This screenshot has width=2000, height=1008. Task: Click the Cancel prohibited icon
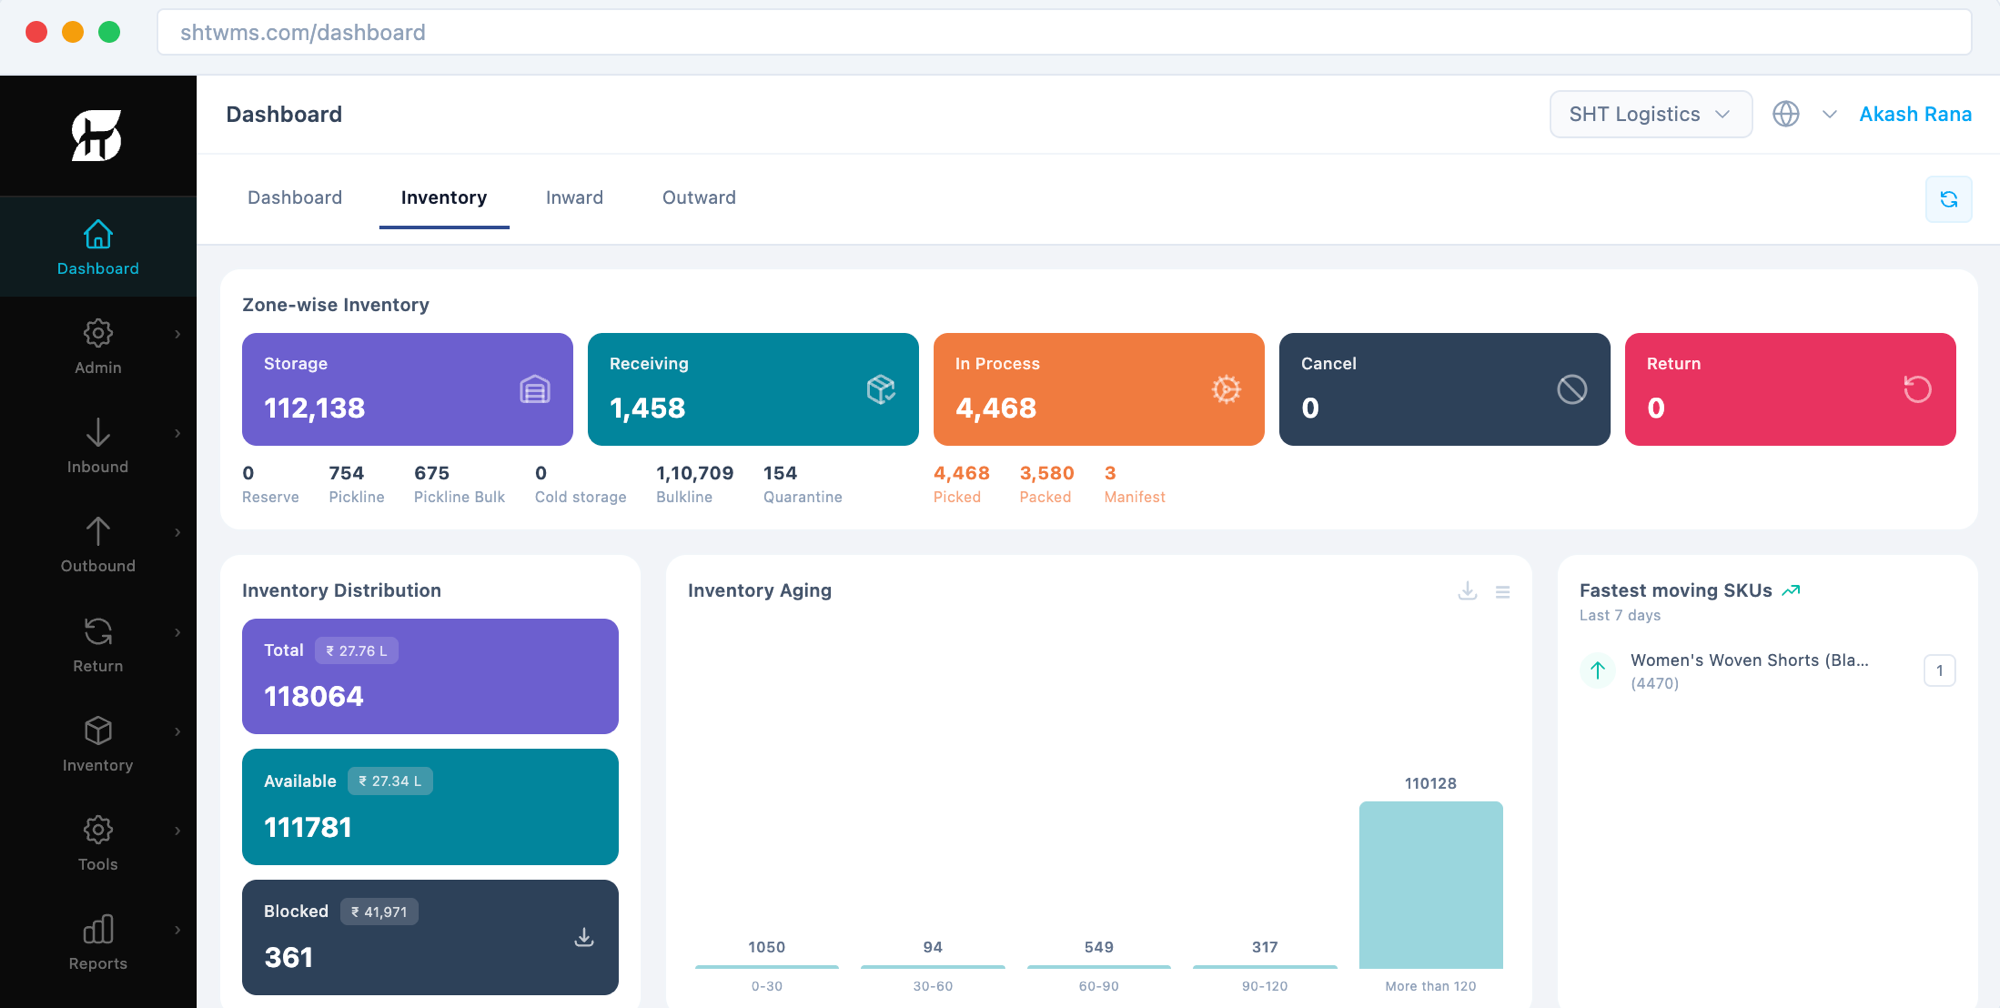click(x=1572, y=389)
